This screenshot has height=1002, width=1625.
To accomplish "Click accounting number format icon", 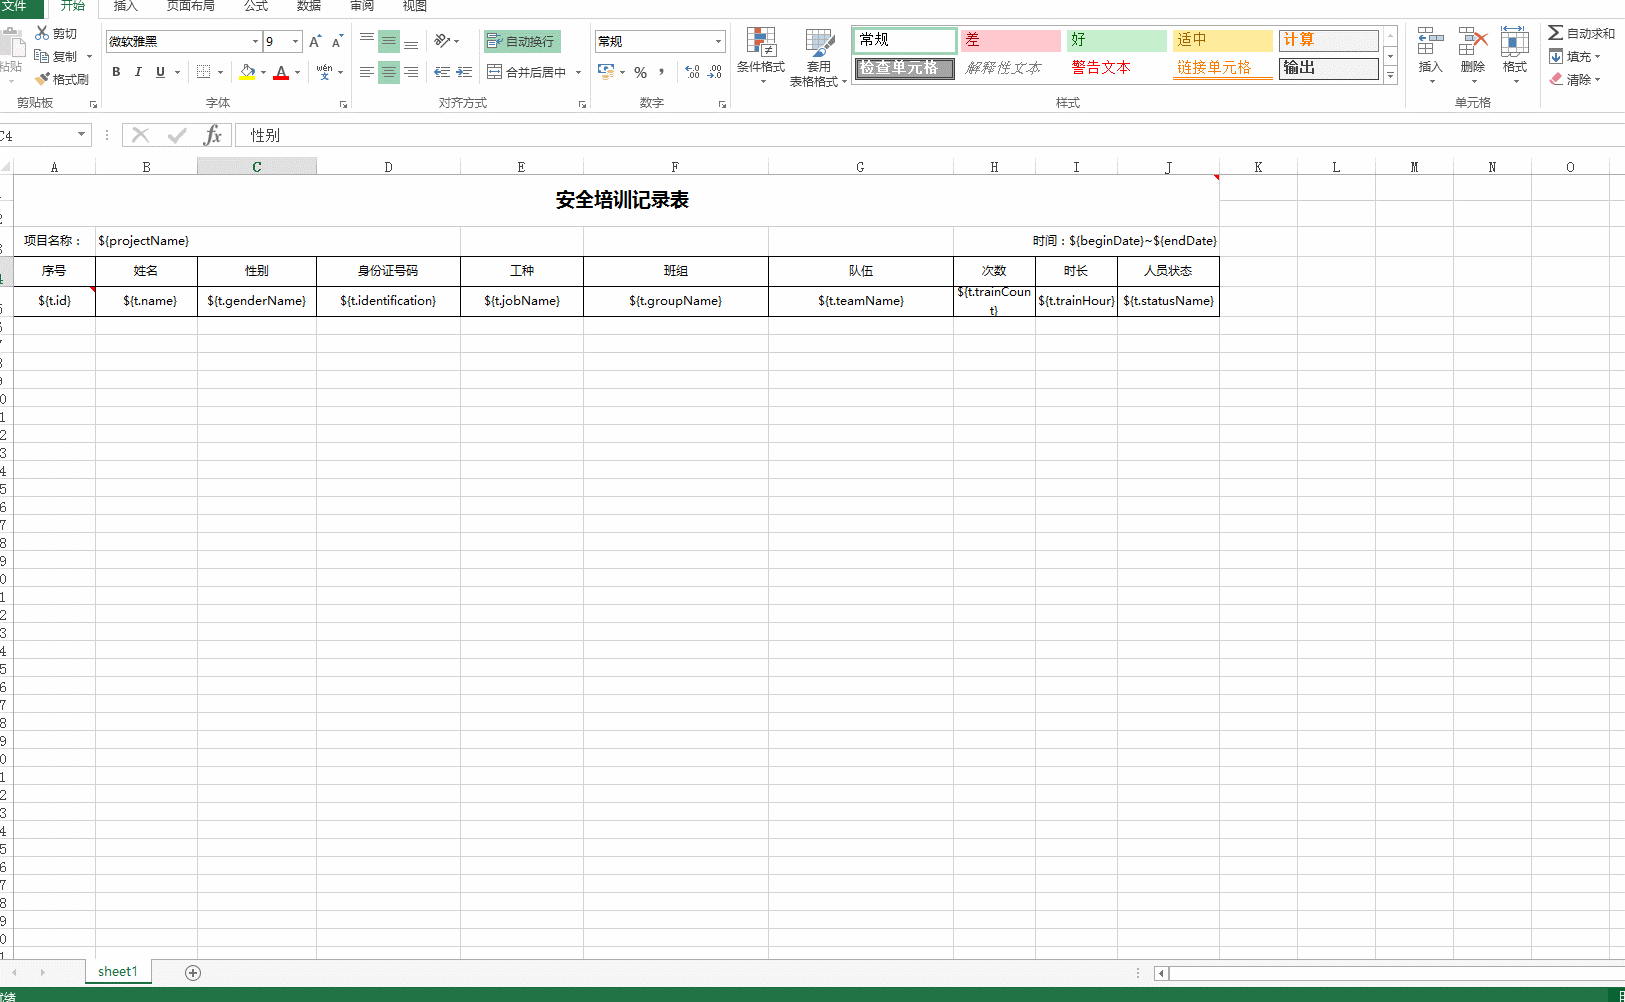I will (606, 72).
